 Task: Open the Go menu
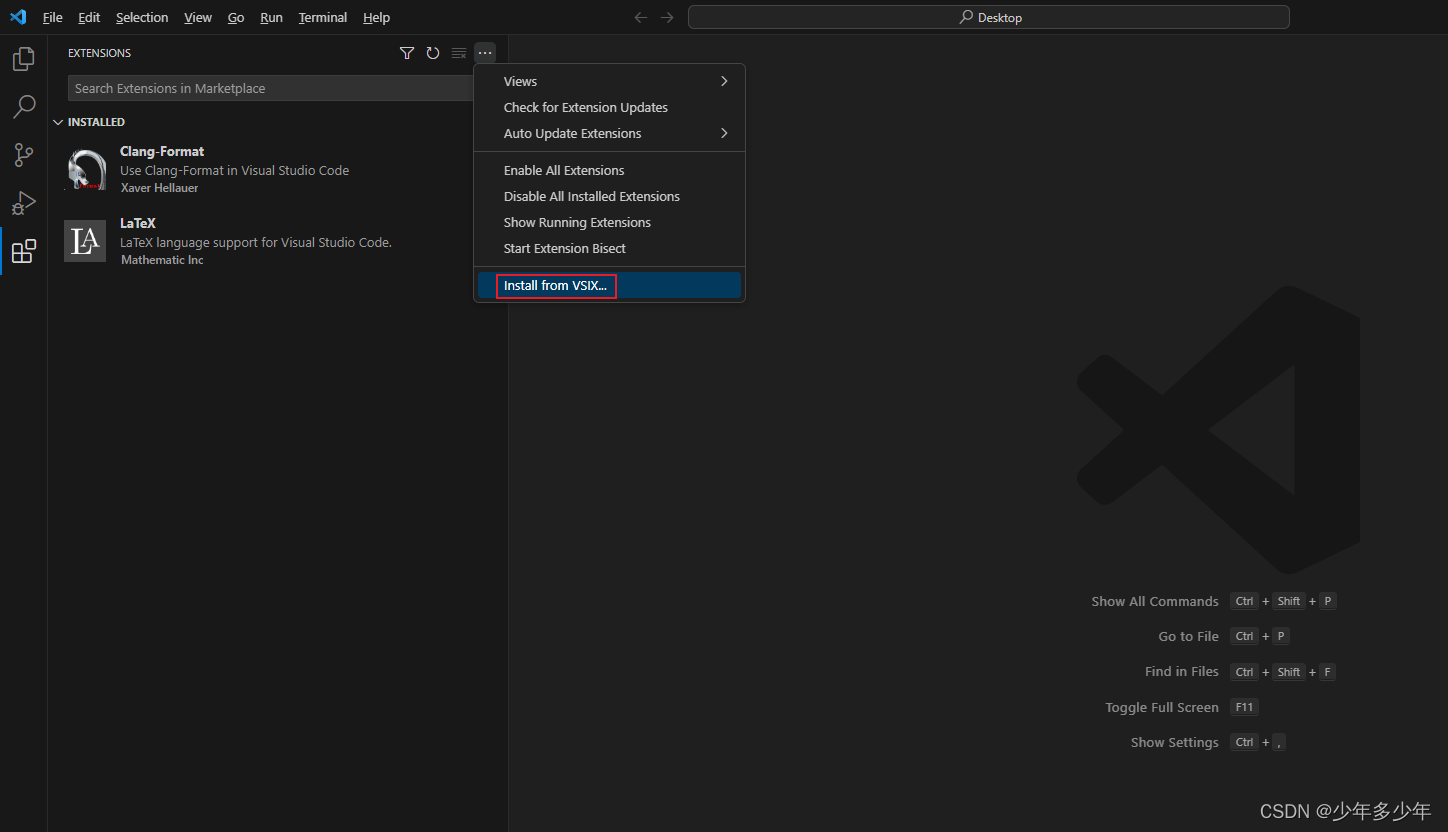pyautogui.click(x=236, y=17)
